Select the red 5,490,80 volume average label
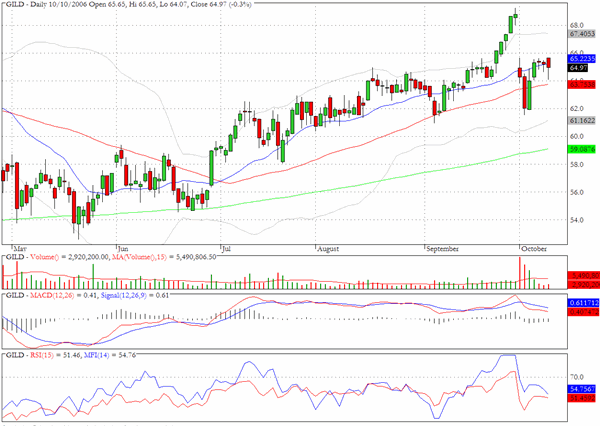The image size is (600, 426). (x=584, y=276)
